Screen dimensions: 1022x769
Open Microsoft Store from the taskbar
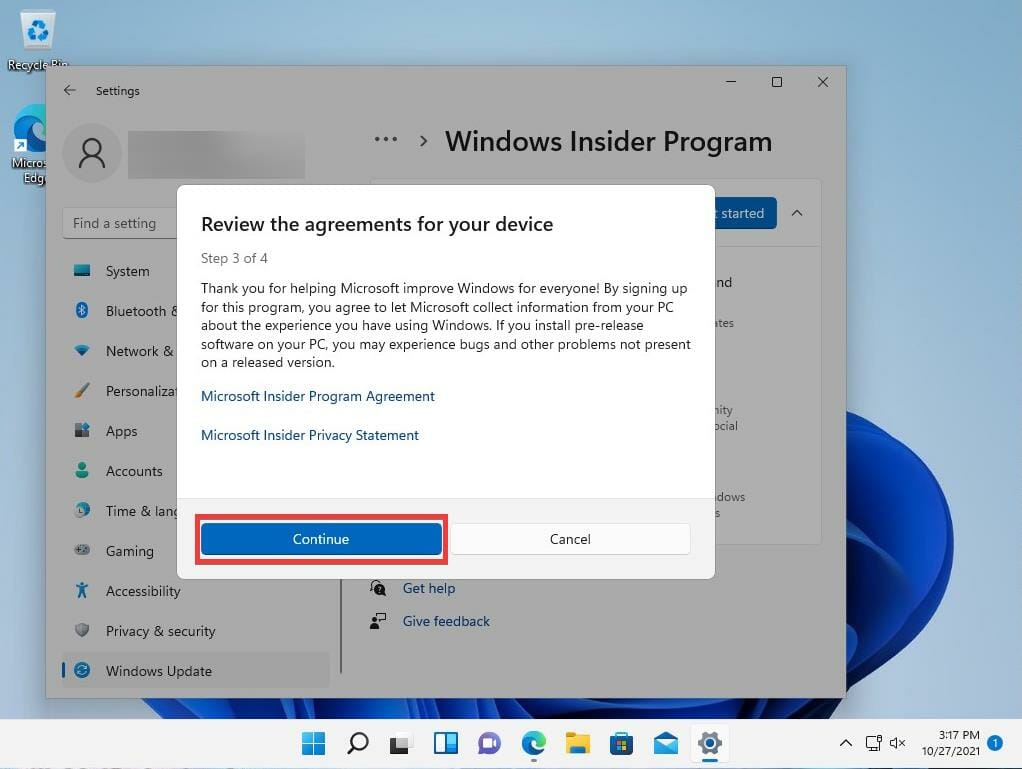click(622, 744)
